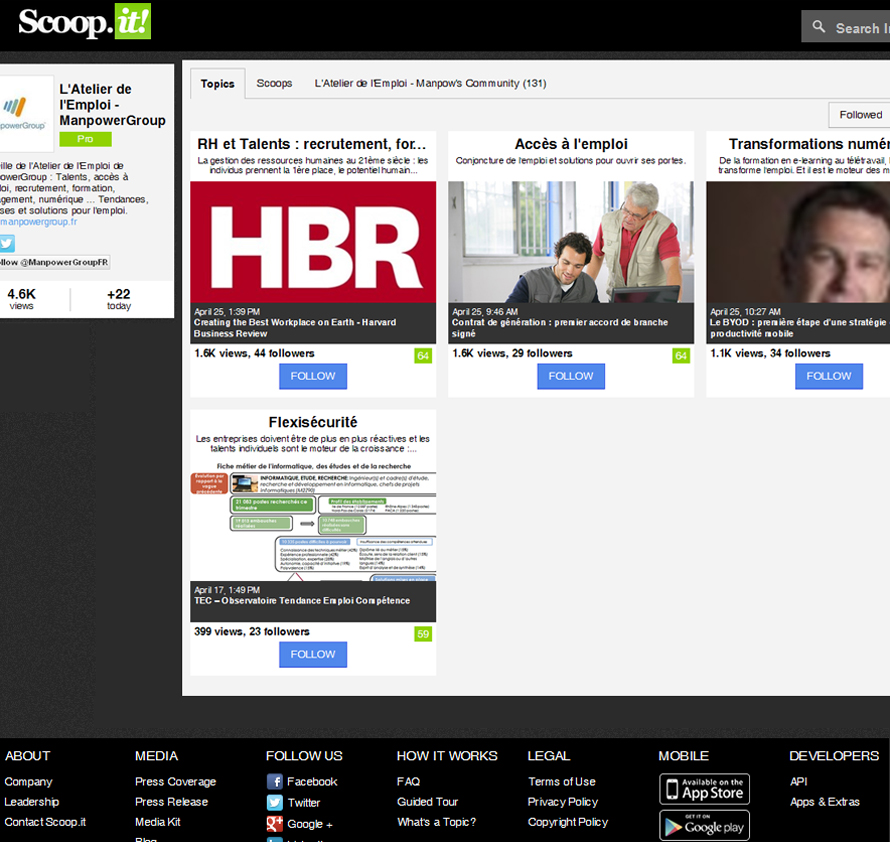Viewport: 890px width, 842px height.
Task: Open Flexisécurité topic title
Action: coord(313,422)
